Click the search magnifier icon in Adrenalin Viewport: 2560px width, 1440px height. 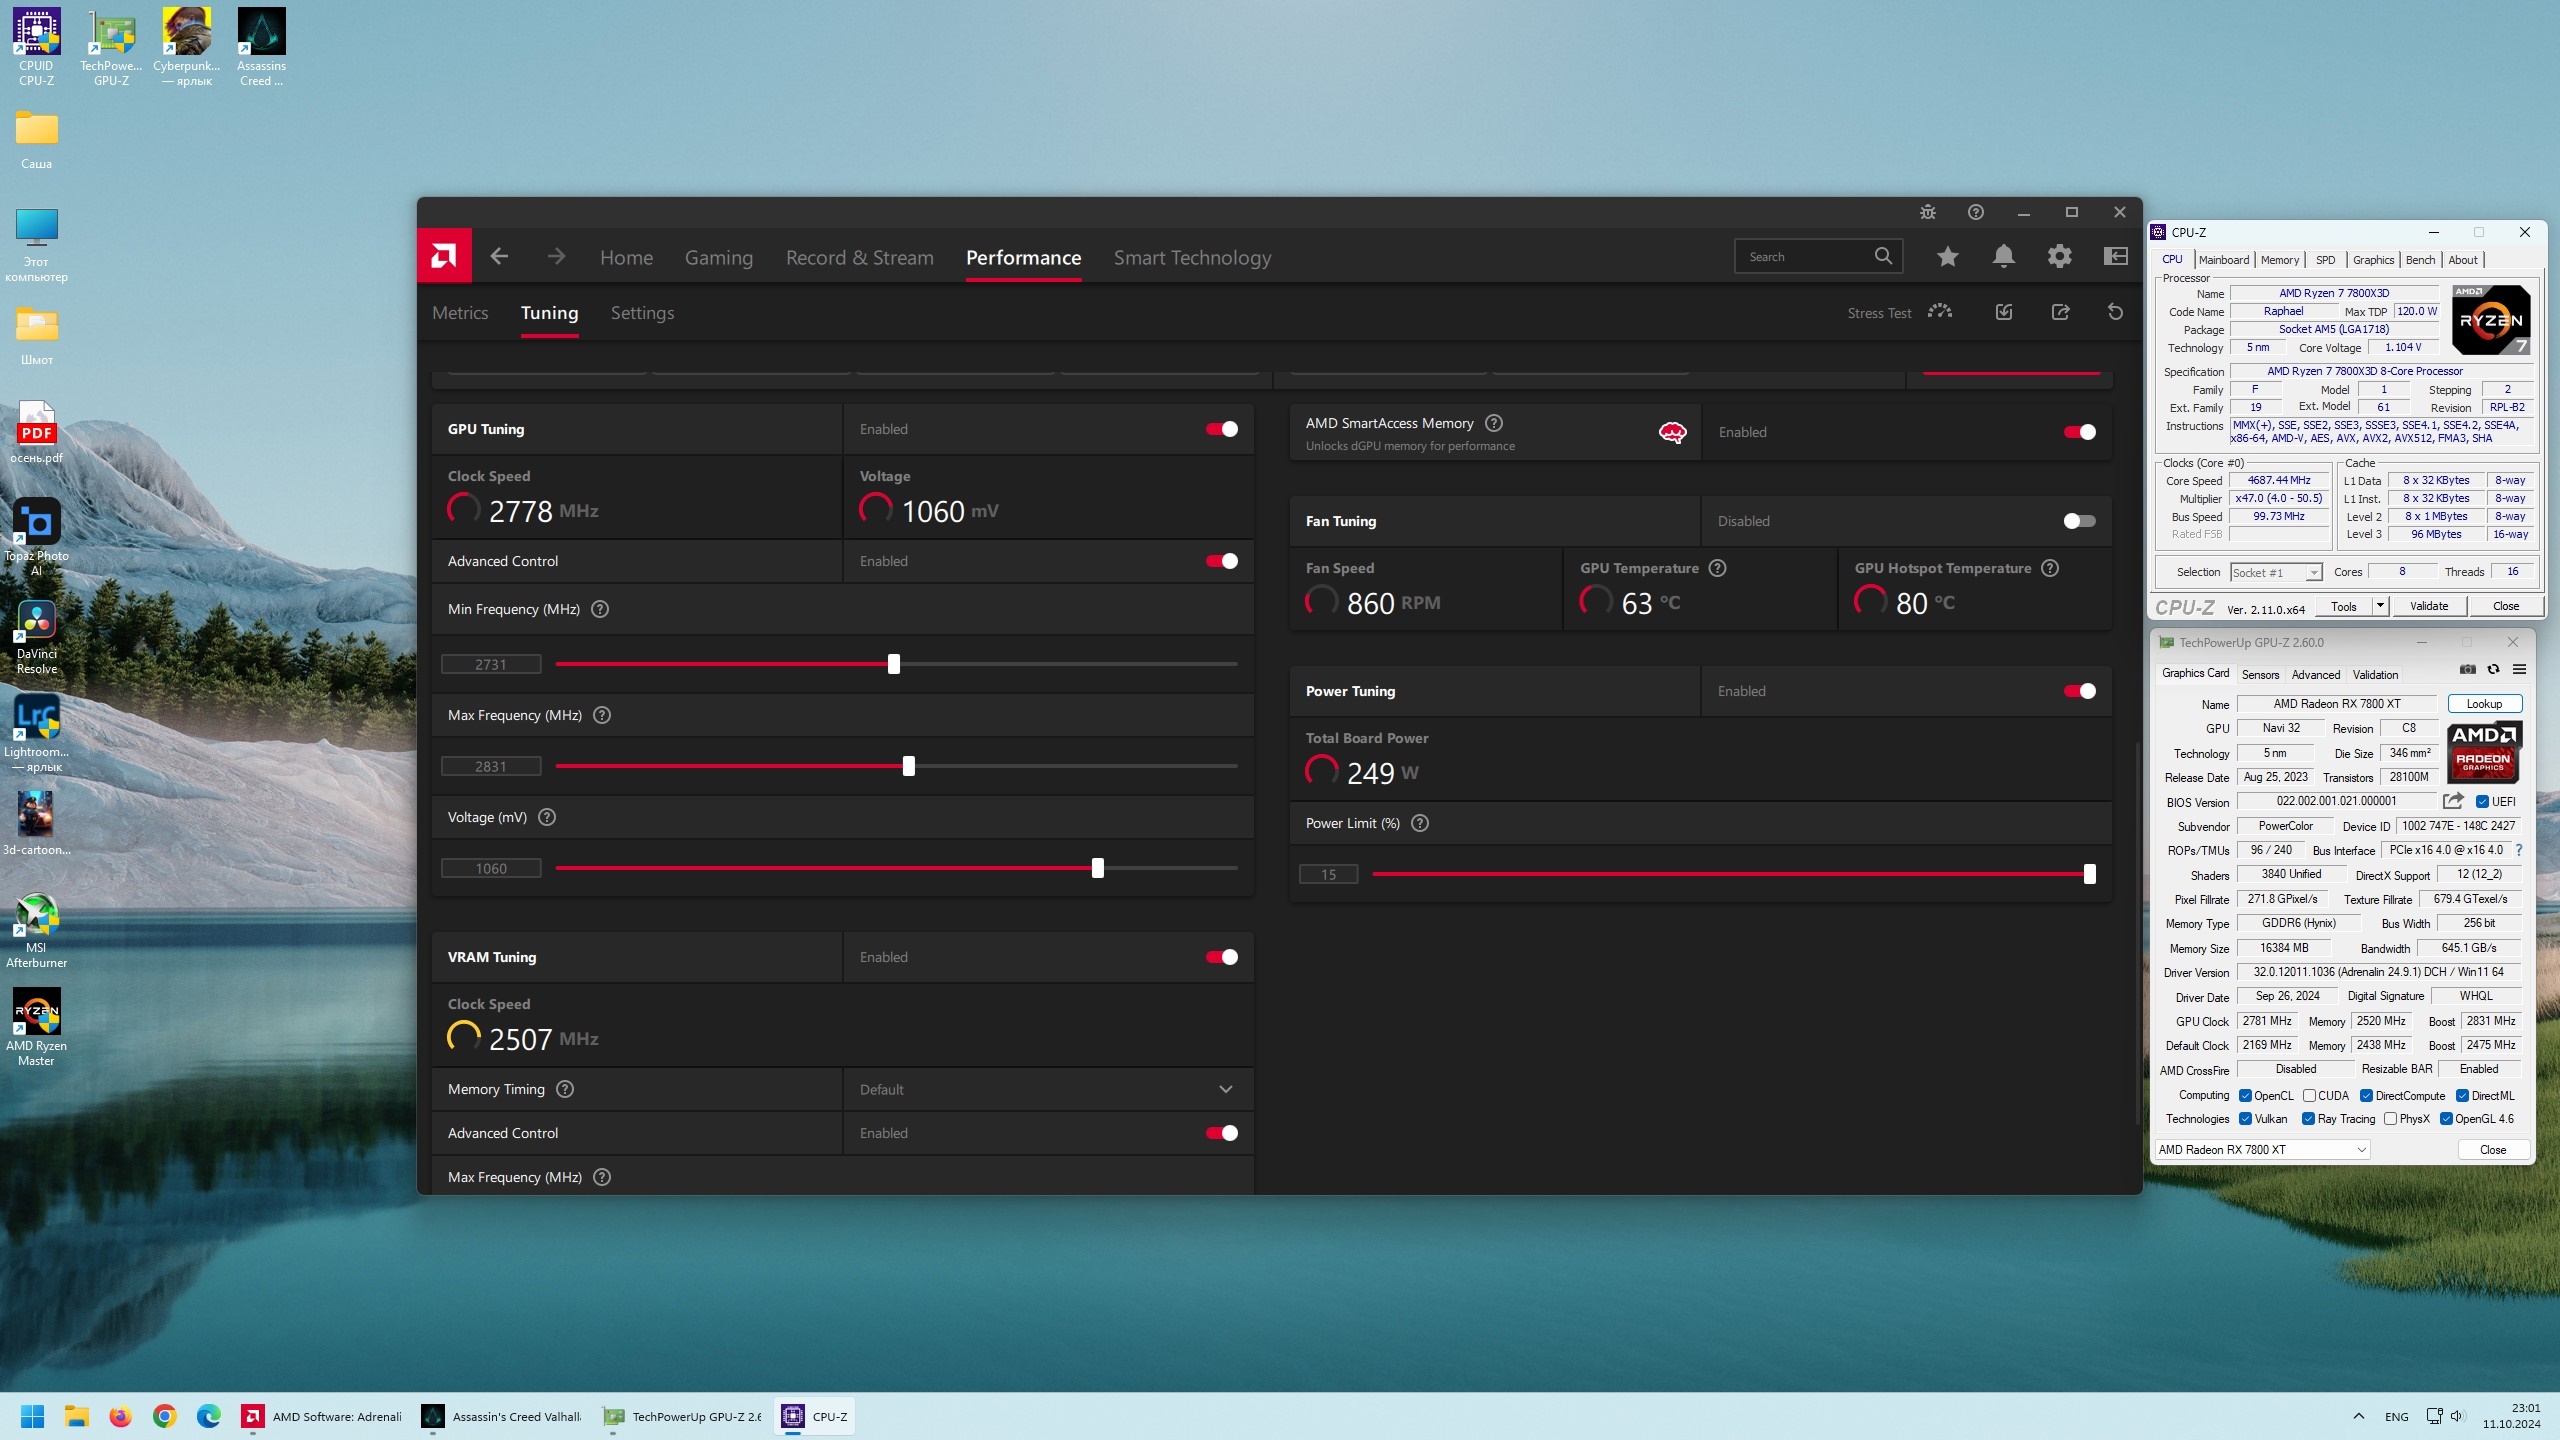tap(1883, 257)
